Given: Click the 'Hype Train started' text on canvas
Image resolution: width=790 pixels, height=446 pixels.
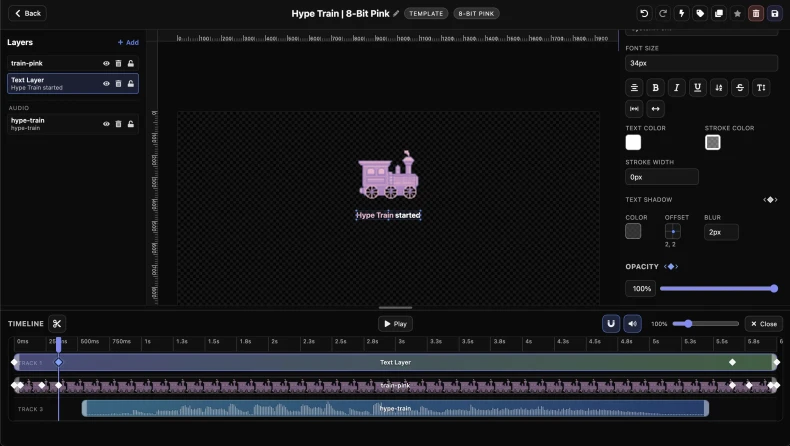Looking at the screenshot, I should pyautogui.click(x=388, y=215).
